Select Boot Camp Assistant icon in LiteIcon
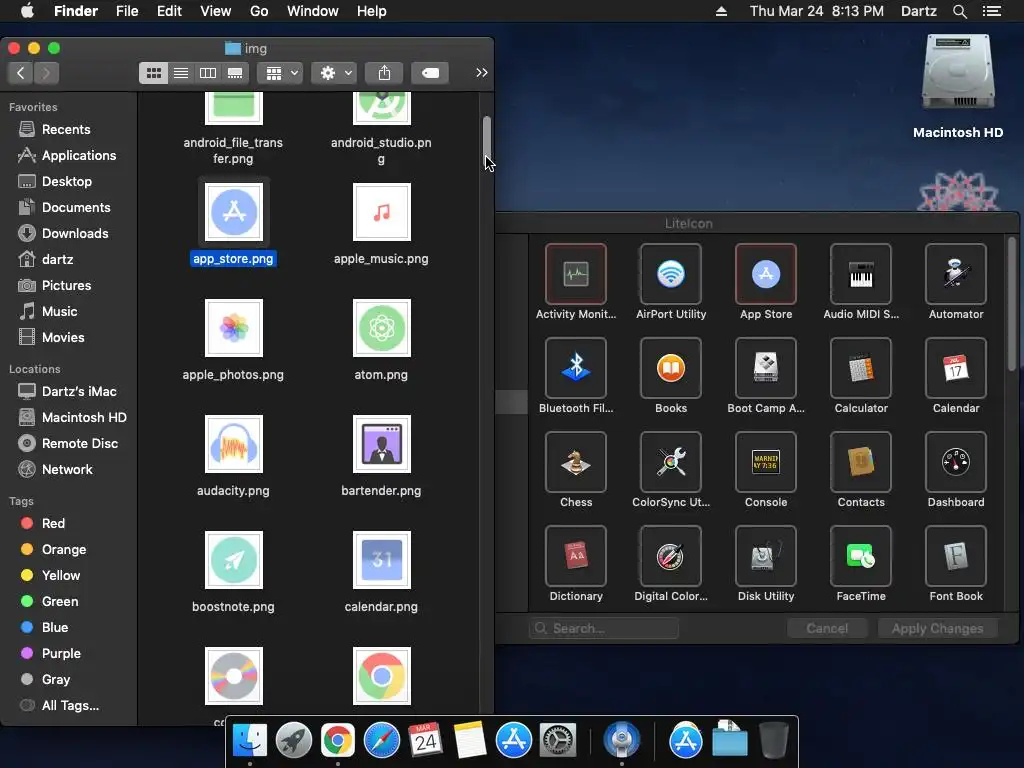1024x768 pixels. pos(765,368)
